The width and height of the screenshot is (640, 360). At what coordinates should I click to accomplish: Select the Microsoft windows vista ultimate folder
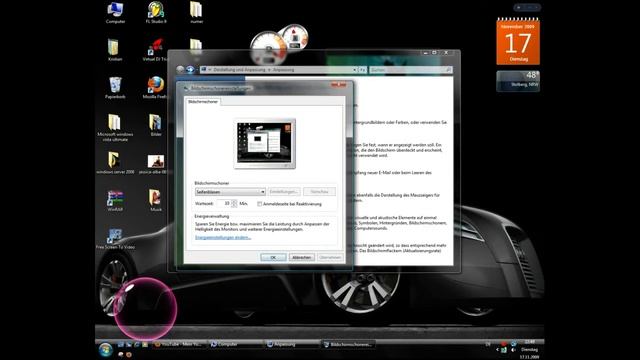[115, 127]
